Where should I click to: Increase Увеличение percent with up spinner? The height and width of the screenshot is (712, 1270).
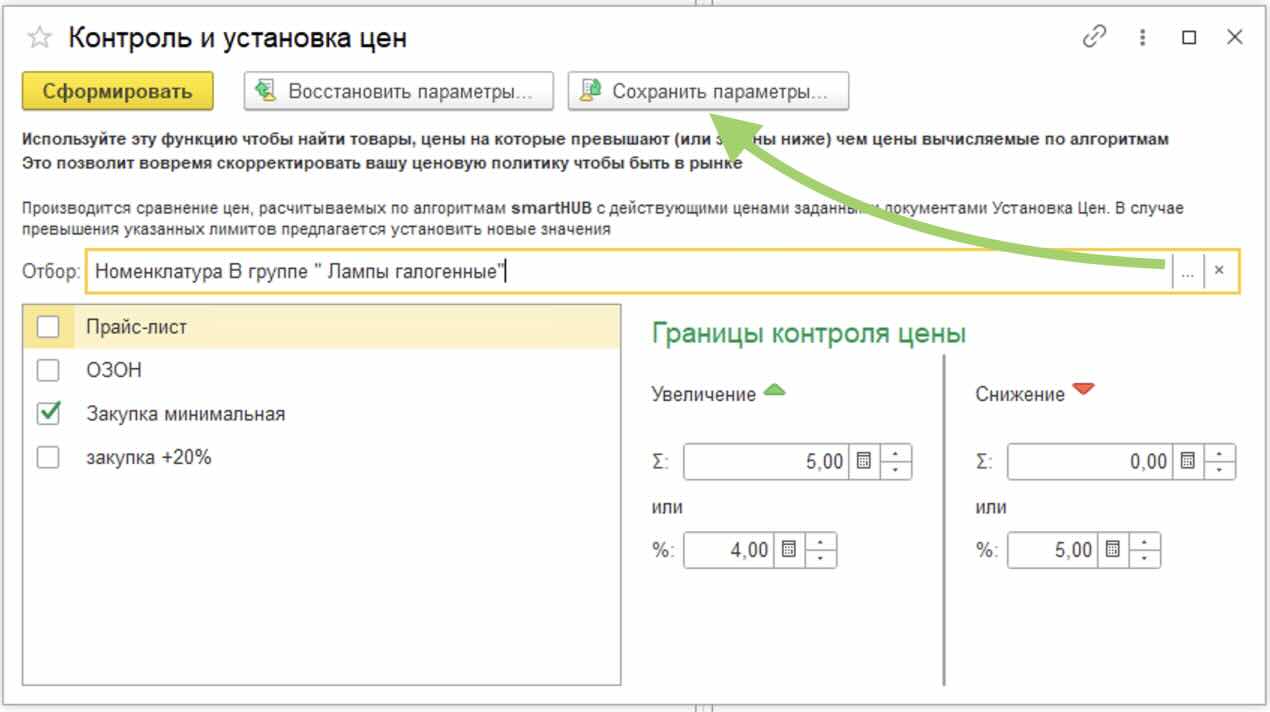coord(820,542)
